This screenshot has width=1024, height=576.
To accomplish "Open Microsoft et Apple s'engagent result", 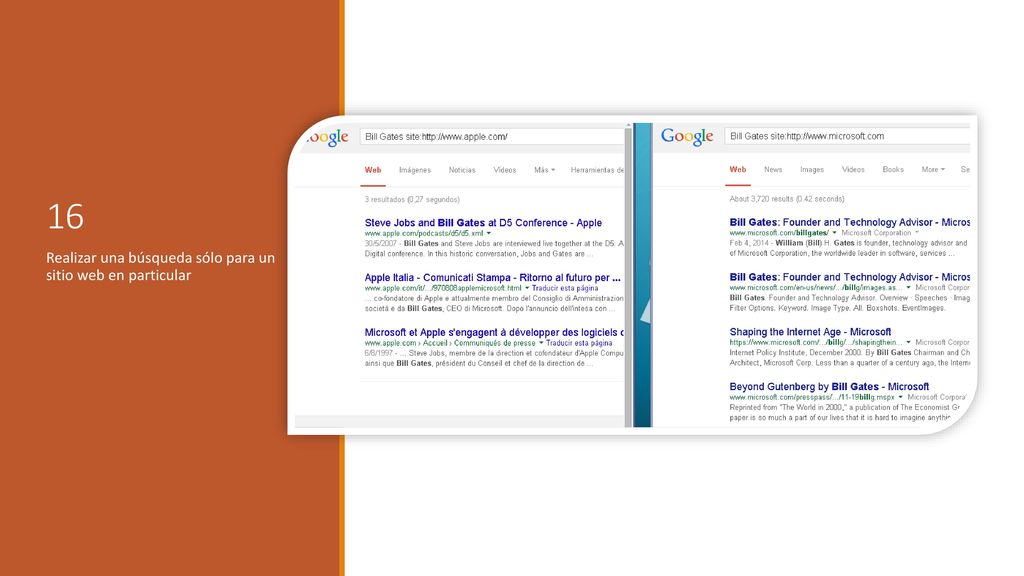I will [494, 332].
